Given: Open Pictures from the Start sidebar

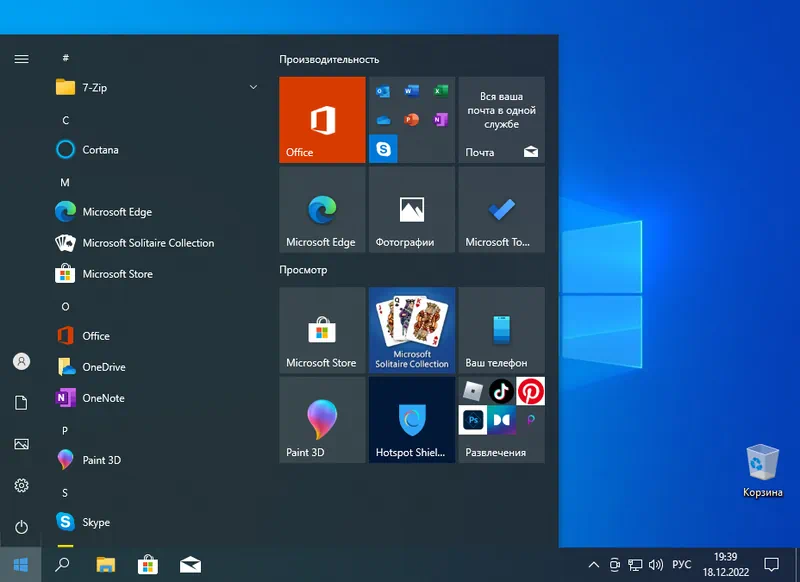Looking at the screenshot, I should click(x=21, y=444).
